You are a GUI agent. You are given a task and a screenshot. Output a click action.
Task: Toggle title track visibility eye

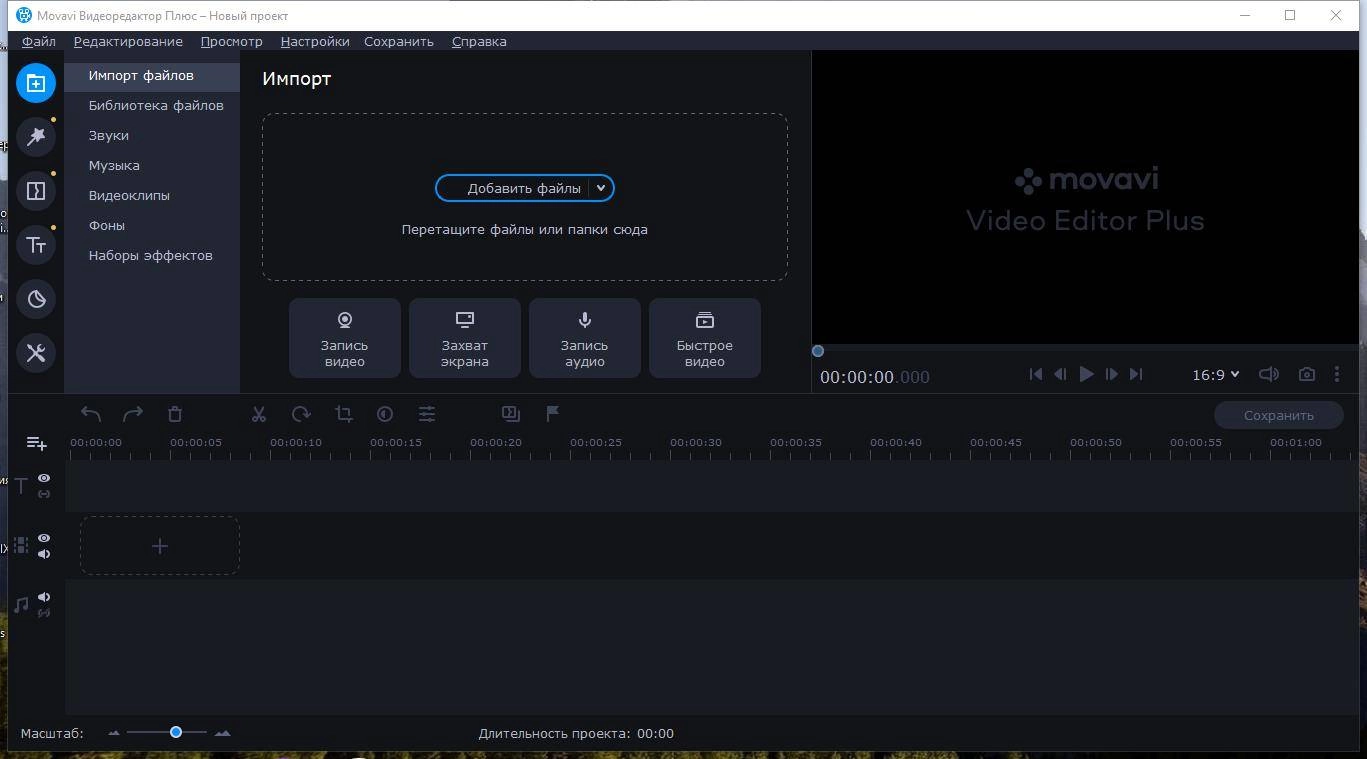pos(44,479)
